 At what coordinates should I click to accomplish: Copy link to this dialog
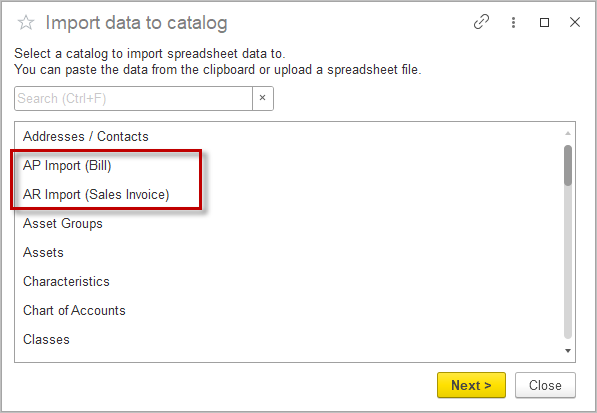[x=481, y=22]
